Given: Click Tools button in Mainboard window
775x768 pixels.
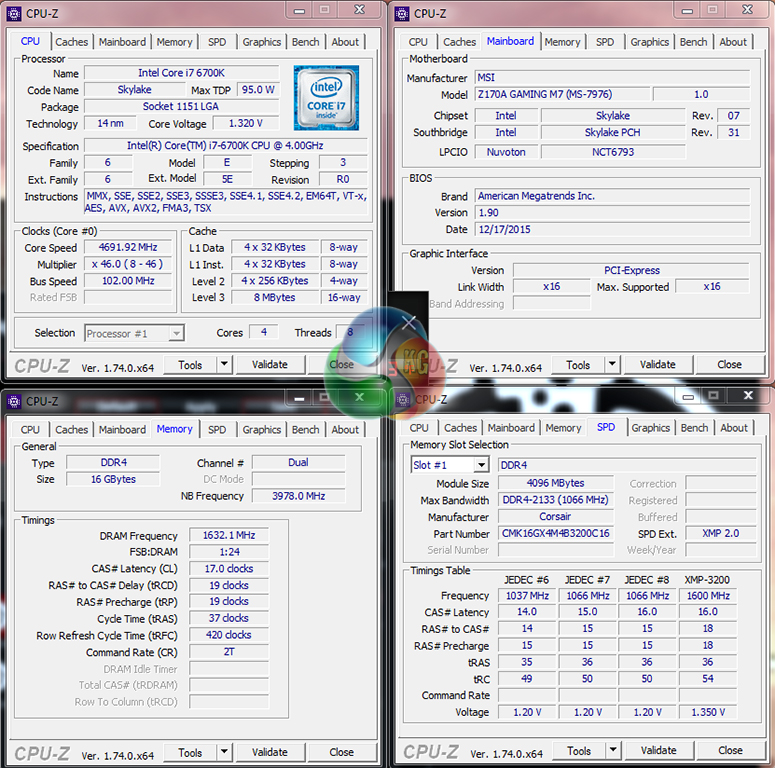Looking at the screenshot, I should click(x=578, y=365).
